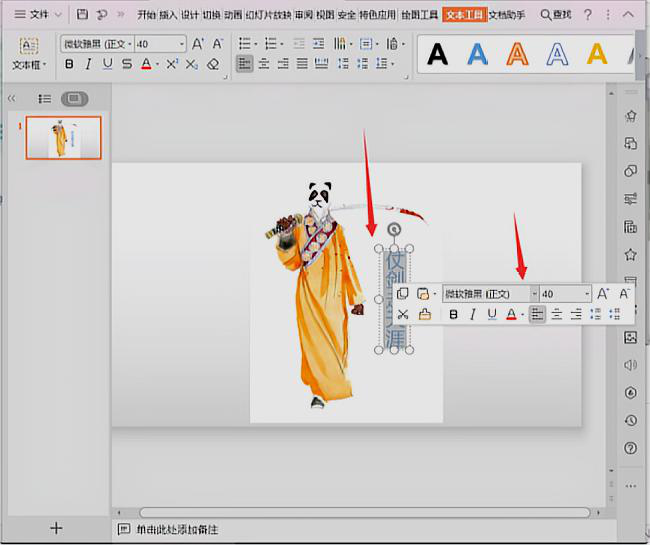Click the distributed alignment icon in ribbon
The height and width of the screenshot is (545, 650).
[x=321, y=64]
